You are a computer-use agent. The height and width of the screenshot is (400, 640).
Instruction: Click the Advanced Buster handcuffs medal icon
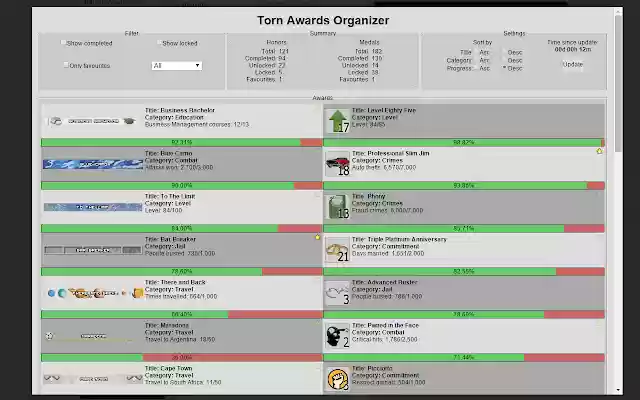coord(338,293)
